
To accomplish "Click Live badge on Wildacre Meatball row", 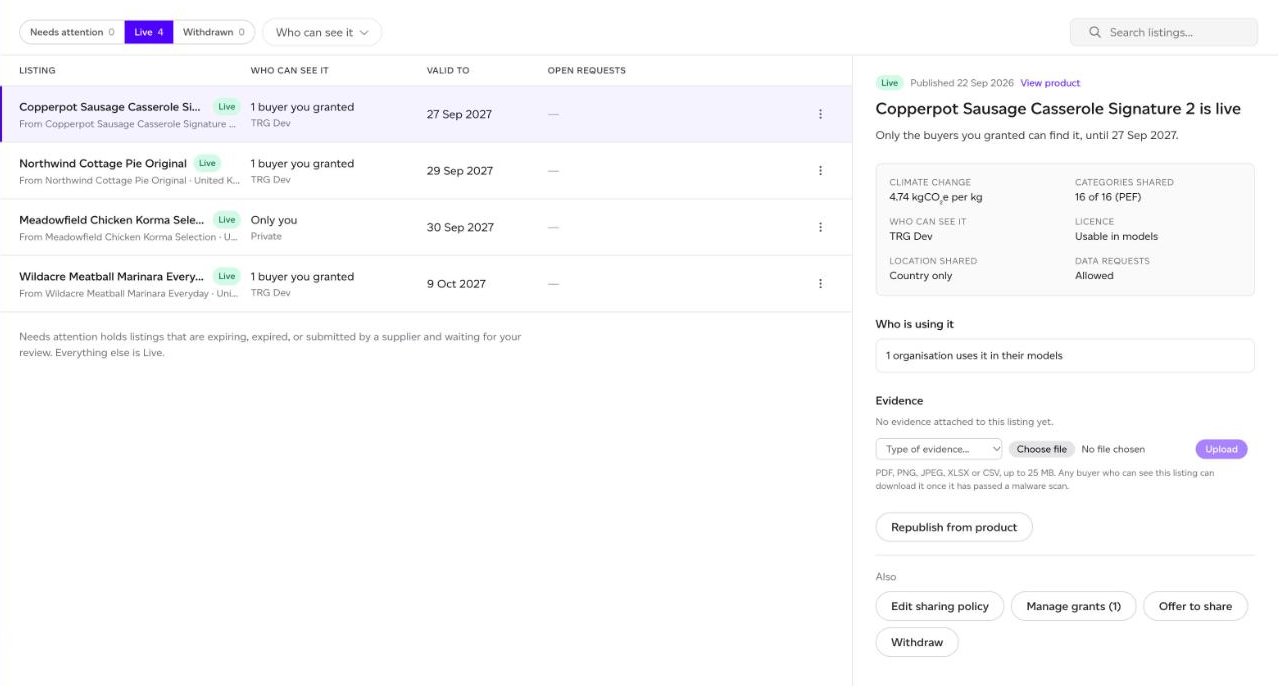I will 227,276.
